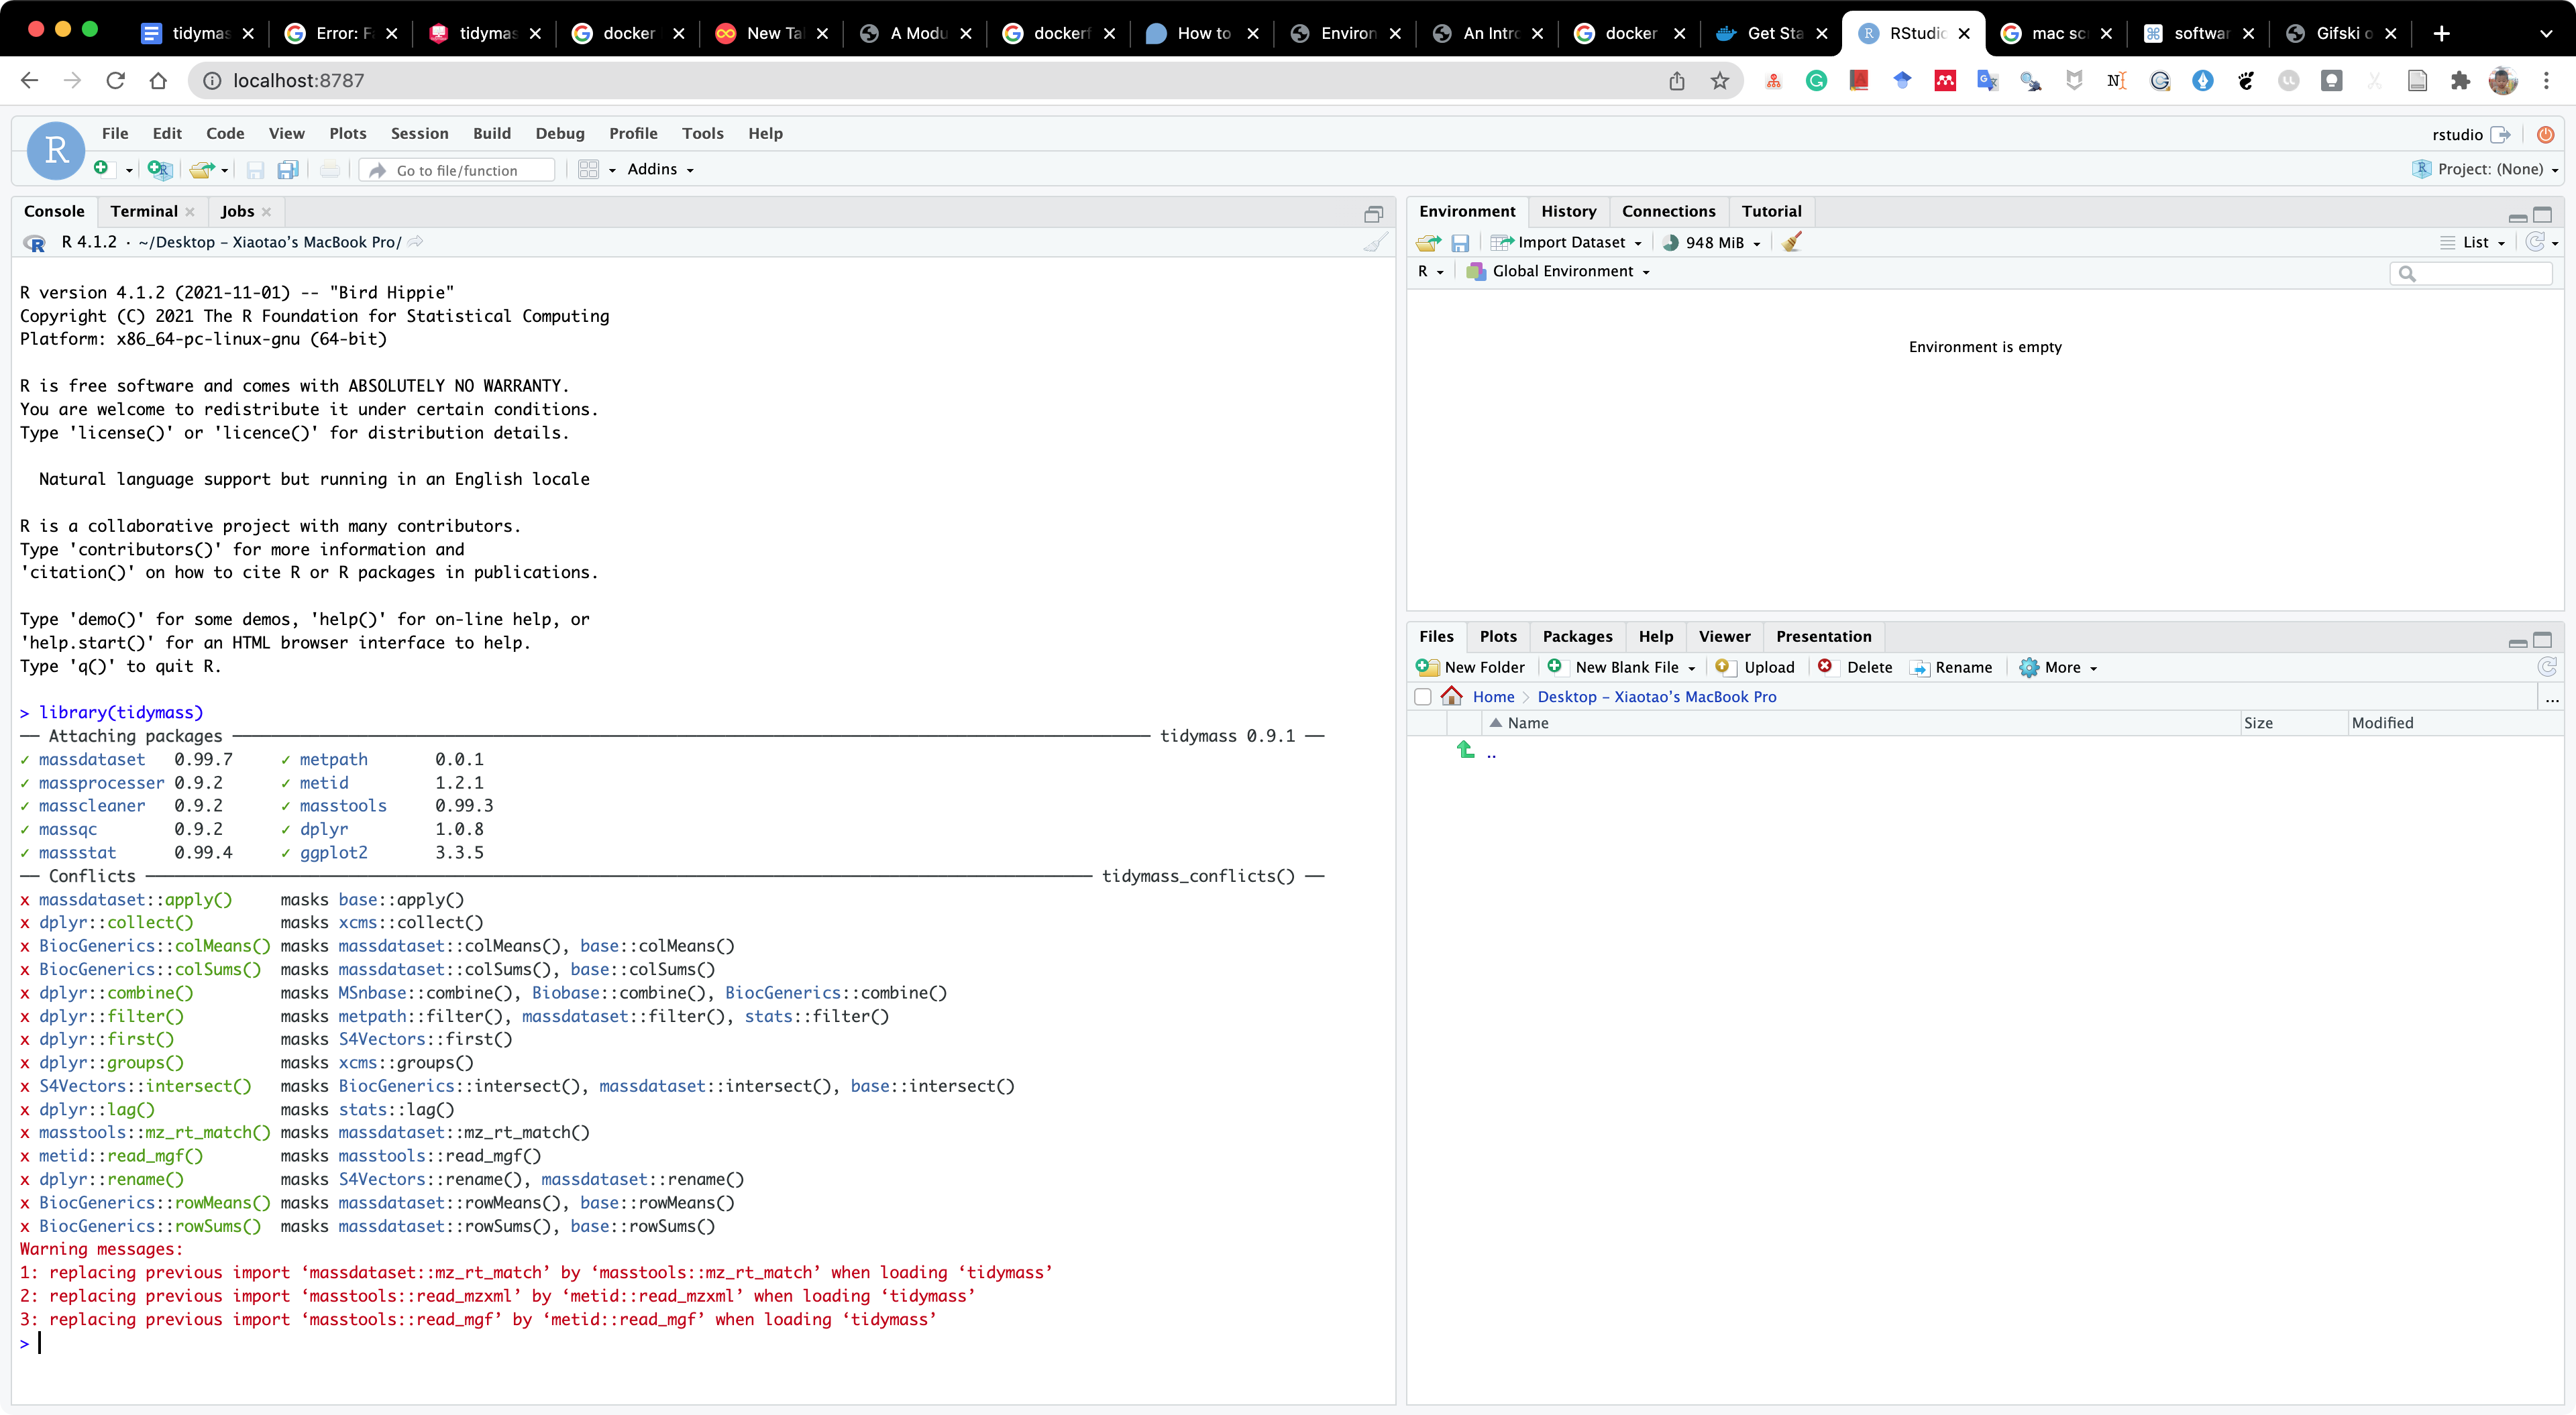Screen dimensions: 2576x1415
Task: Expand the Import Dataset dropdown
Action: 1566,242
